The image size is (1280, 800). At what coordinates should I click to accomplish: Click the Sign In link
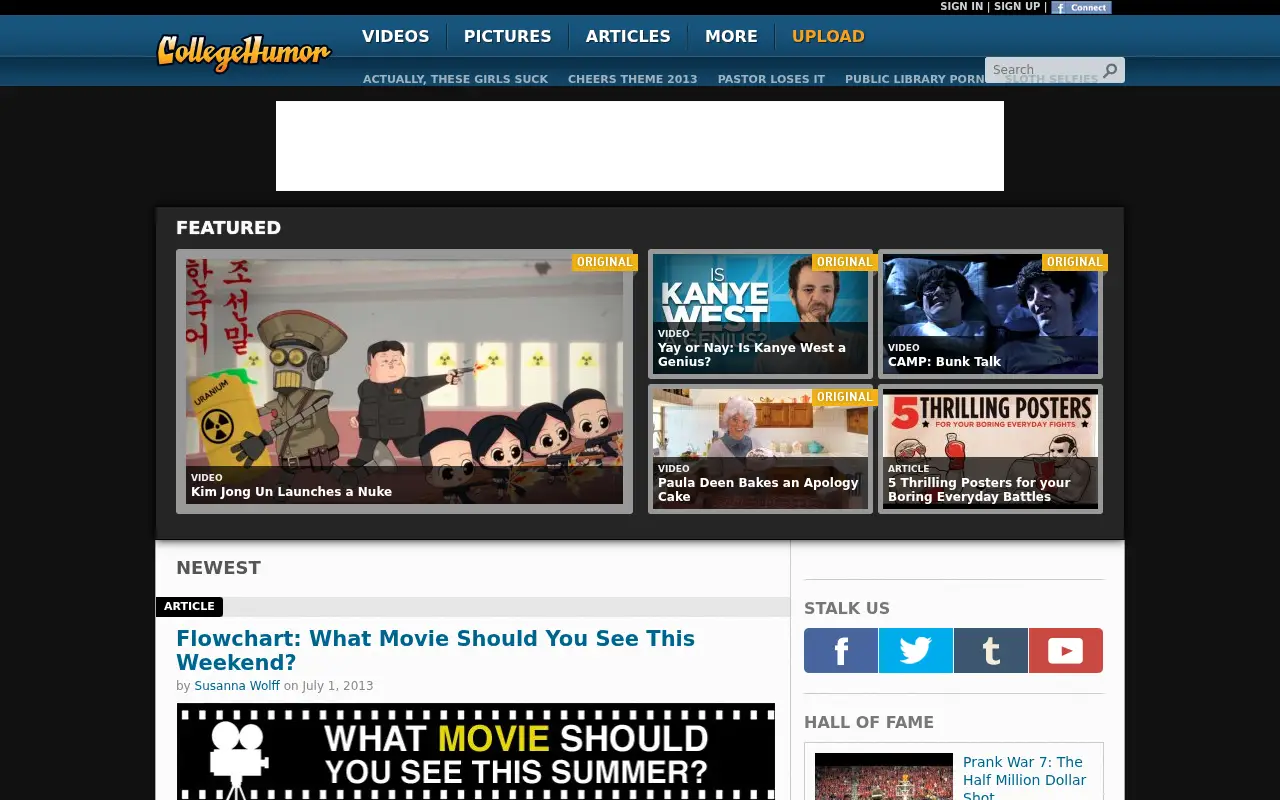[961, 7]
